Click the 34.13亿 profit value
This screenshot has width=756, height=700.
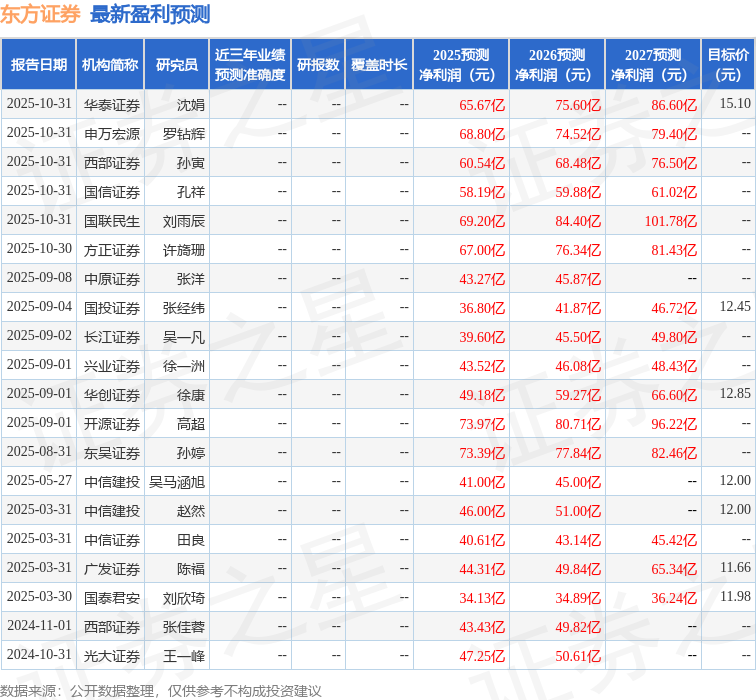[x=482, y=598]
